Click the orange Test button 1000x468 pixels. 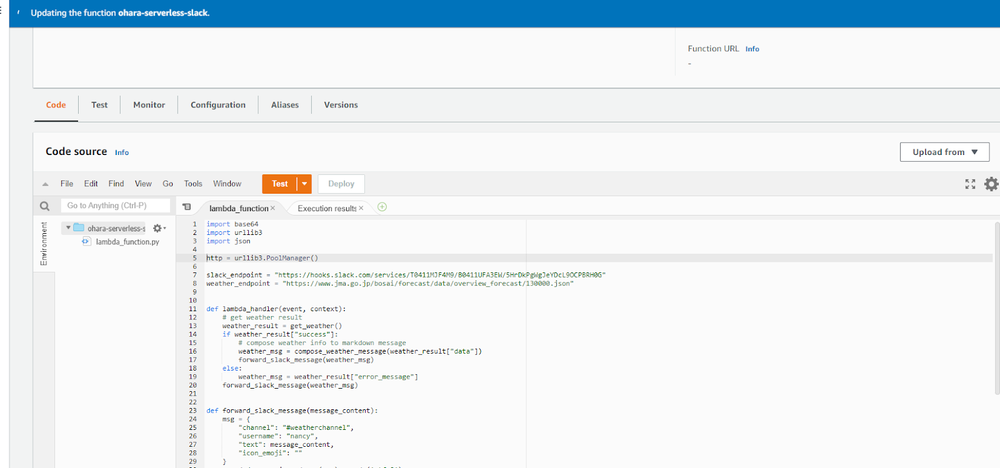tap(279, 184)
